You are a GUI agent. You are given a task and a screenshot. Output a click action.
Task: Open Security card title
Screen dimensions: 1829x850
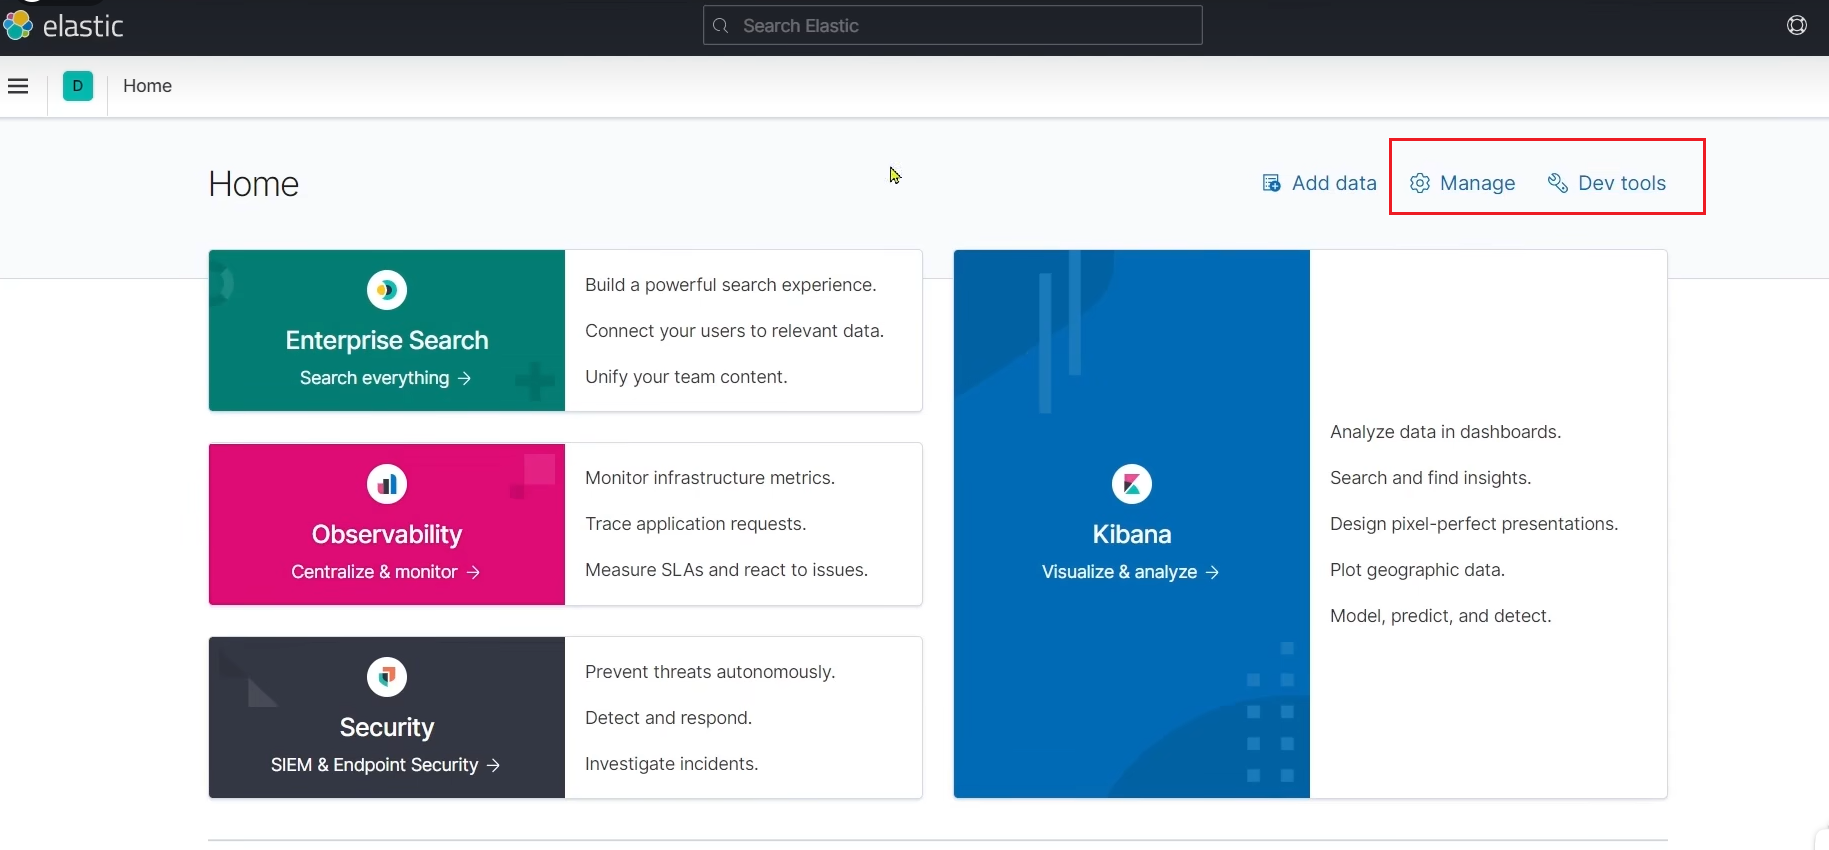pyautogui.click(x=387, y=727)
